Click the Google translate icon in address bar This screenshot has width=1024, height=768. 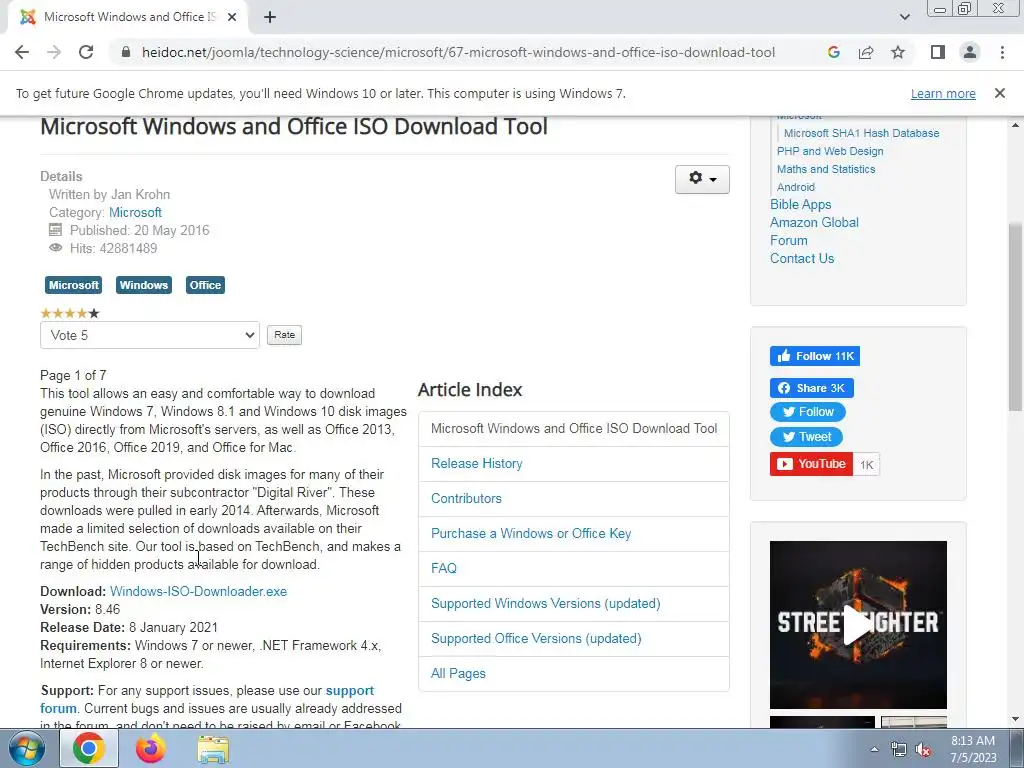[x=833, y=52]
